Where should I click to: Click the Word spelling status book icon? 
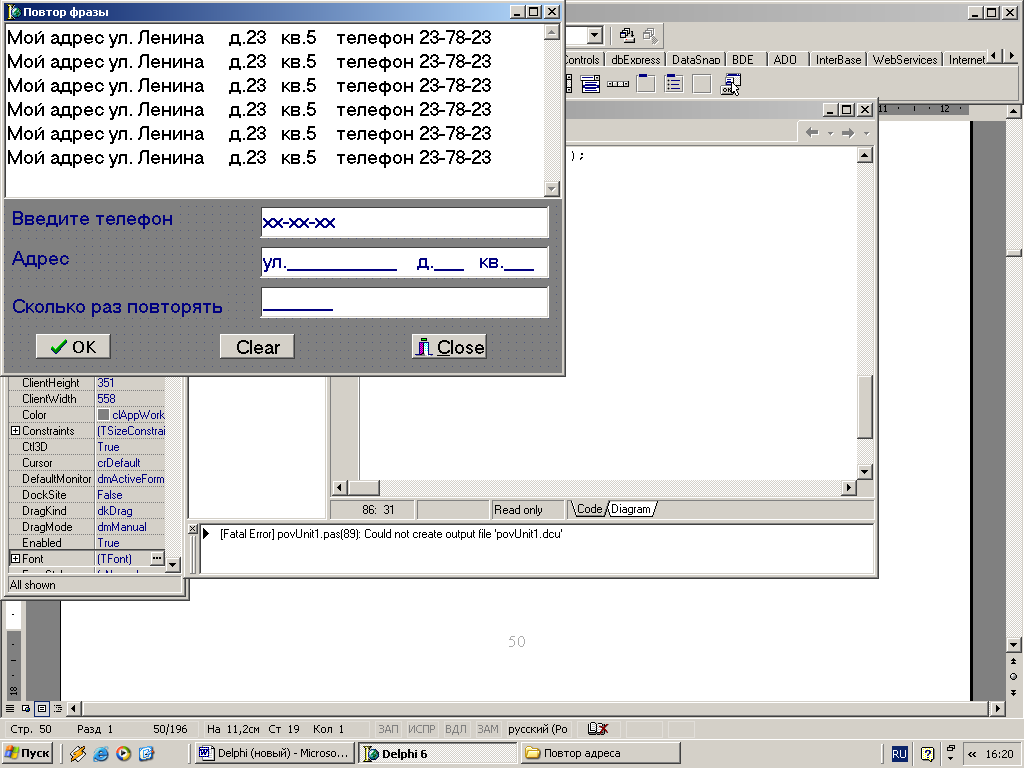[x=598, y=729]
